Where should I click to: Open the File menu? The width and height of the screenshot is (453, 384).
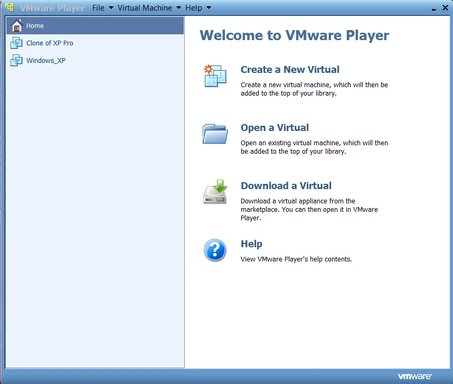[x=98, y=8]
